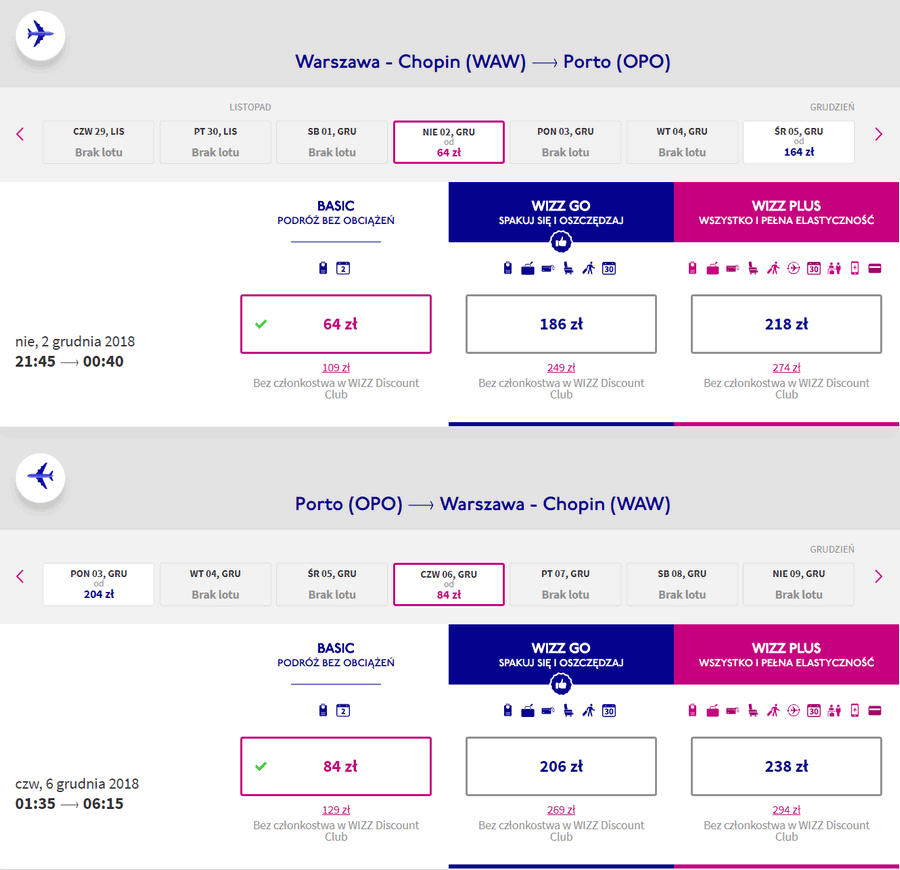Click outbound WIZZ Plus credit card refund icon
The width and height of the screenshot is (900, 870).
875,268
